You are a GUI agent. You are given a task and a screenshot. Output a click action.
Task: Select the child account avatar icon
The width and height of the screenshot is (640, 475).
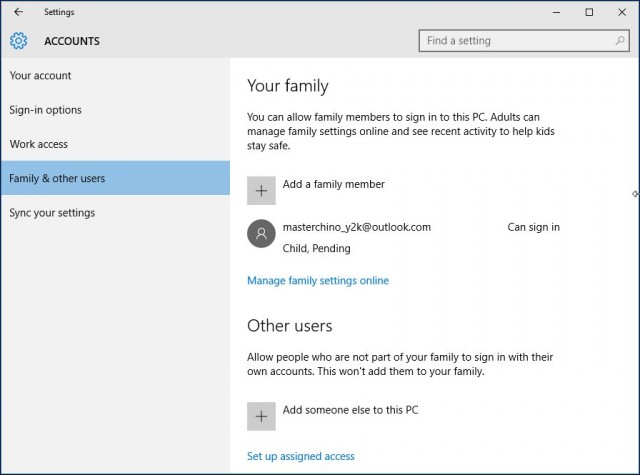click(x=261, y=233)
